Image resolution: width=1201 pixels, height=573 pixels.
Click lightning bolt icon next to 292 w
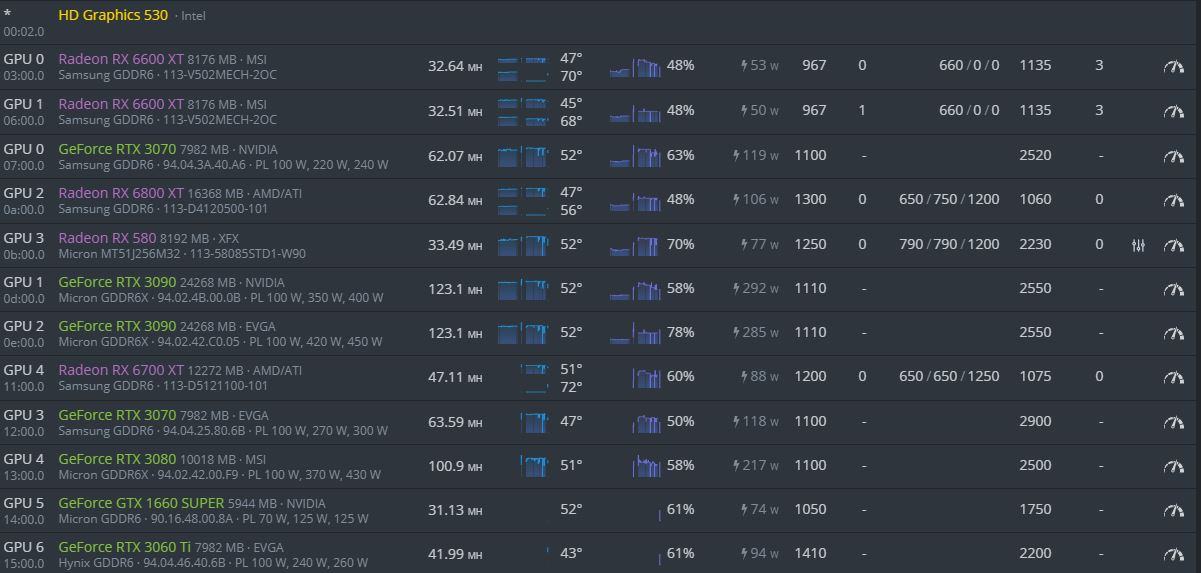pyautogui.click(x=737, y=288)
